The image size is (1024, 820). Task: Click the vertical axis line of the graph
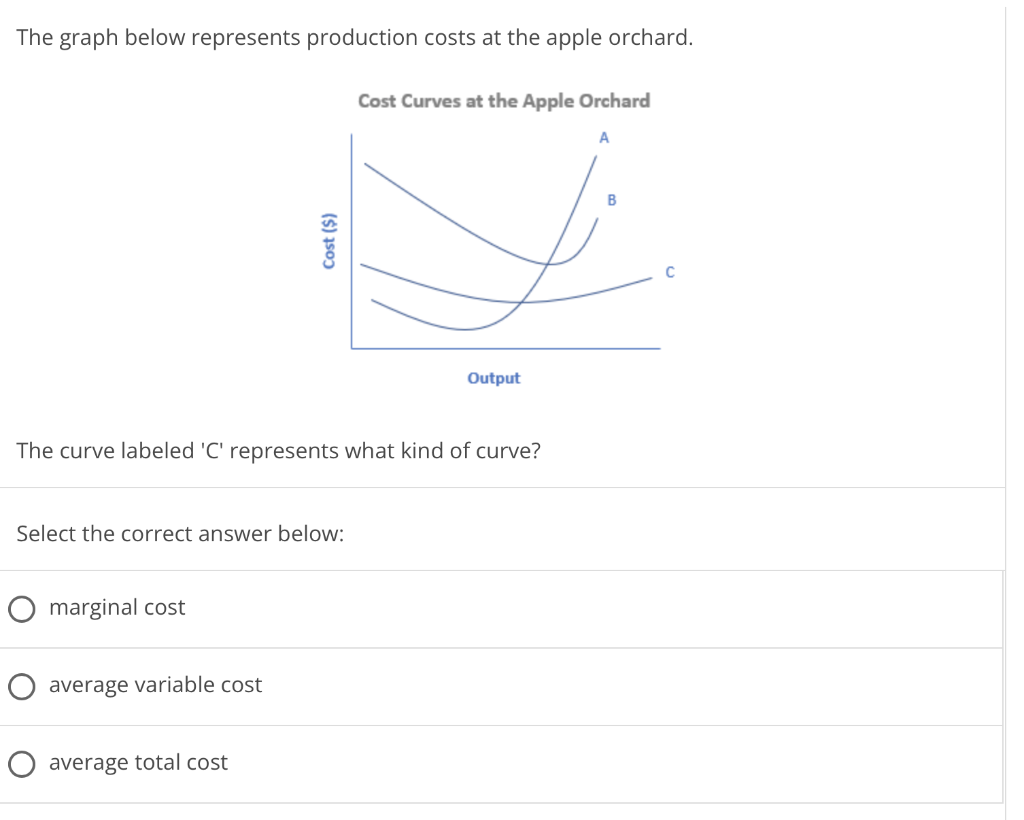(x=352, y=240)
